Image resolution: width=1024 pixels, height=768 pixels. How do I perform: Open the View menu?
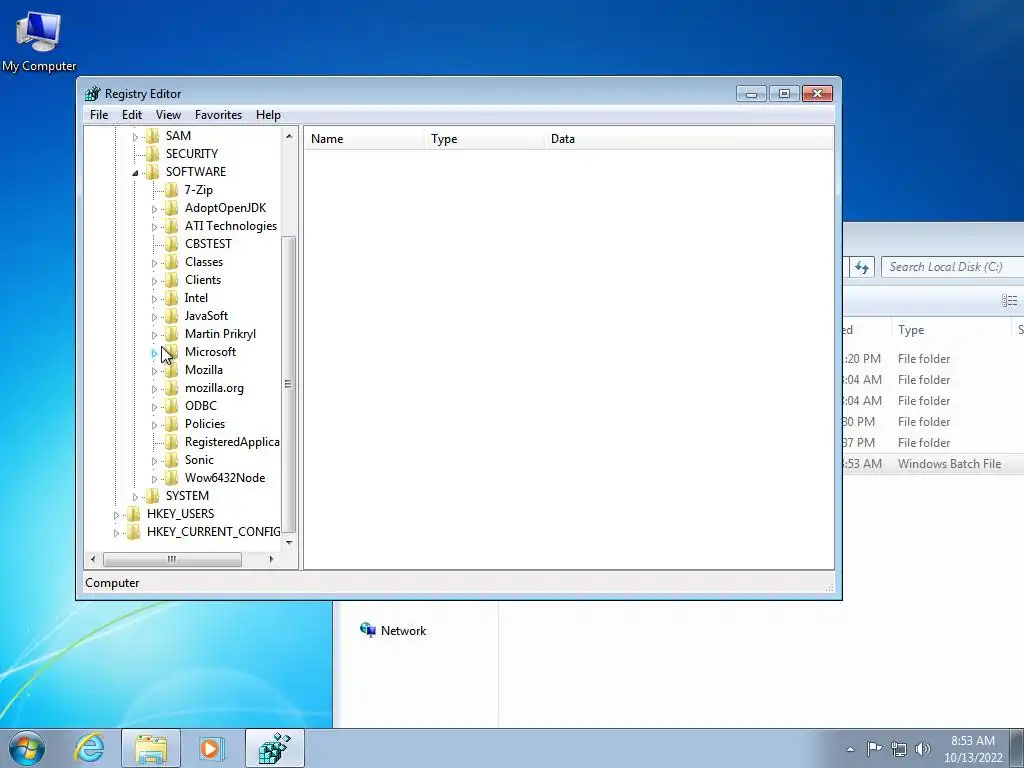tap(168, 115)
